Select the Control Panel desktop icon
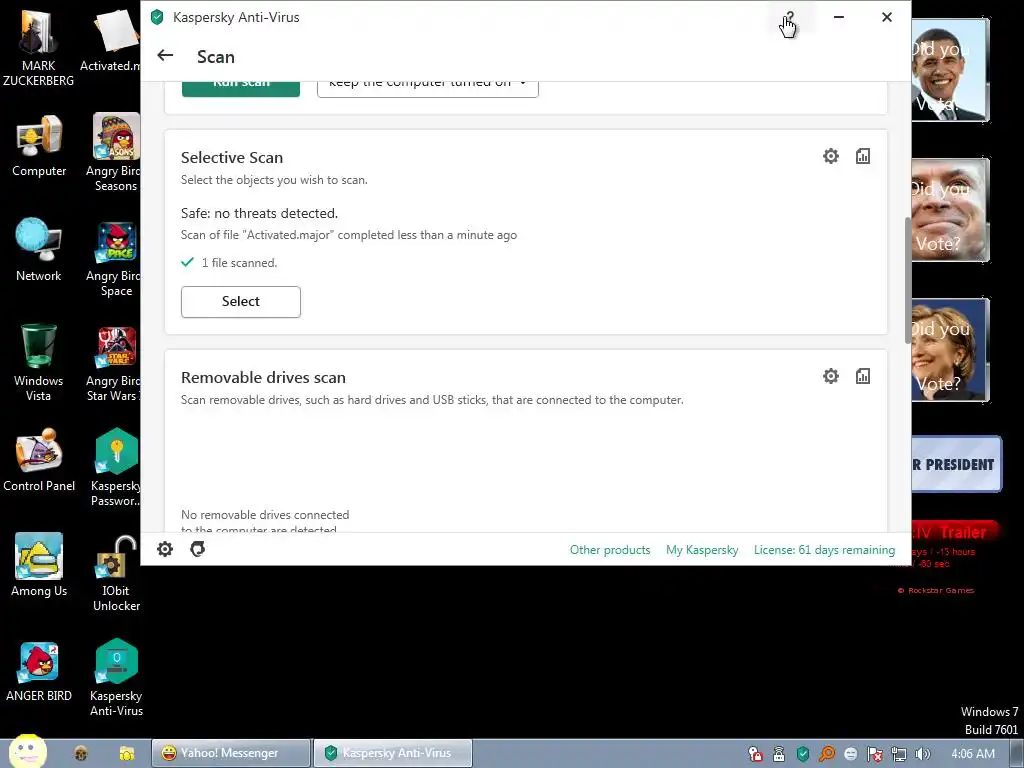1024x768 pixels. tap(39, 460)
